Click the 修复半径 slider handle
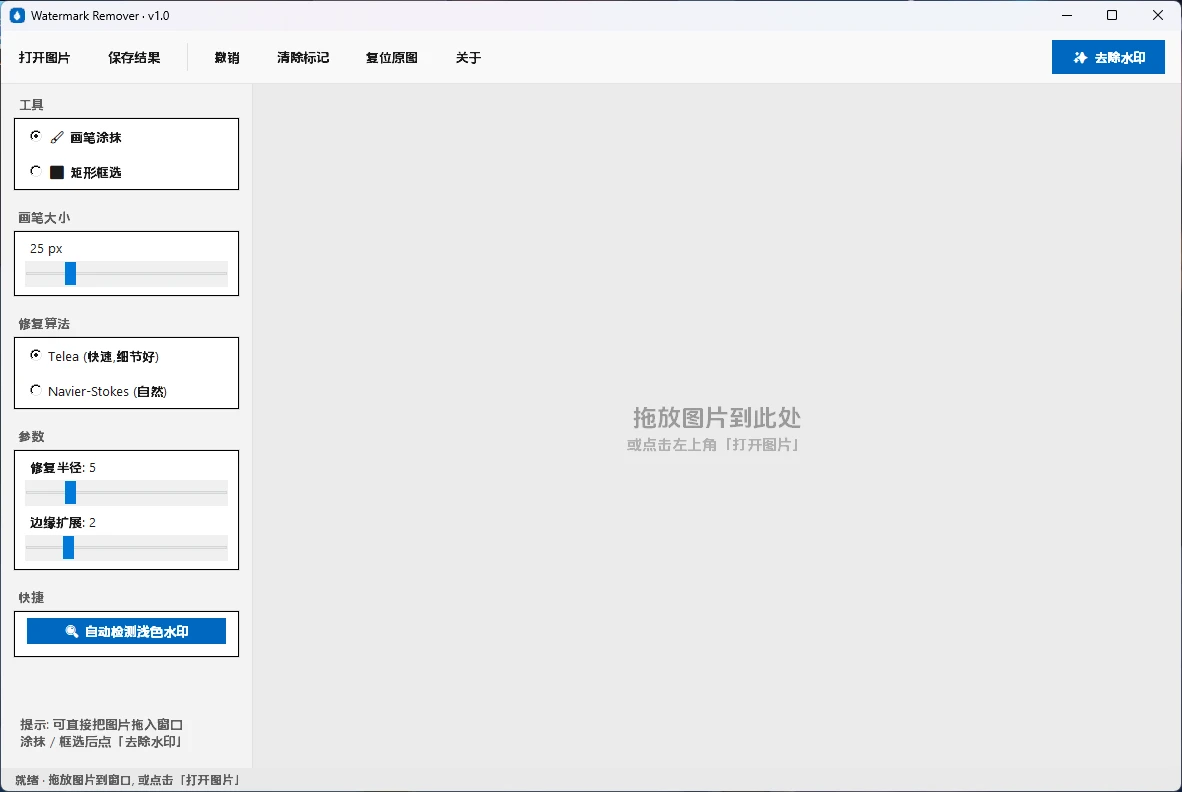This screenshot has height=792, width=1182. coord(70,493)
